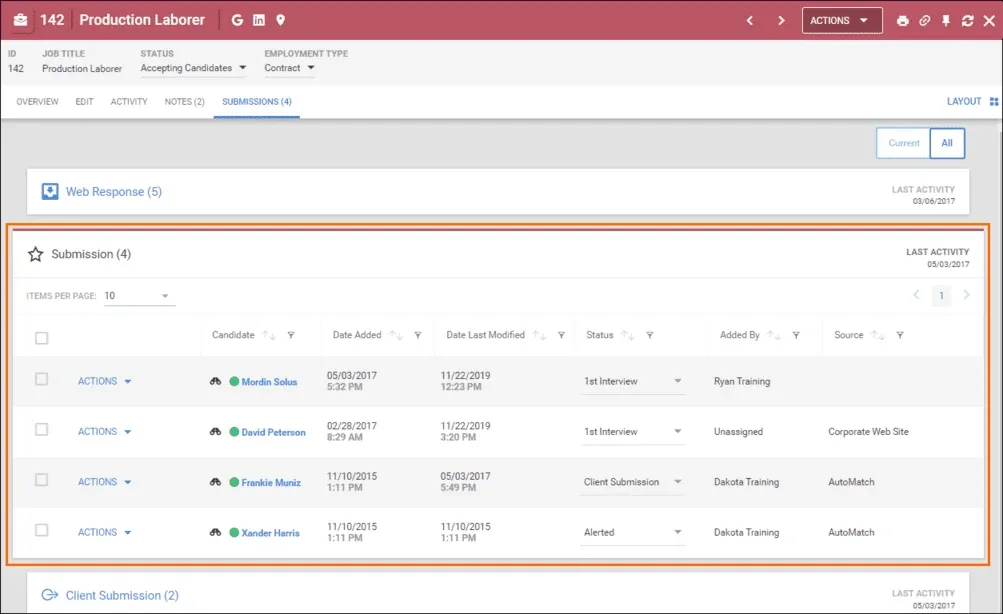Open ACTIONS menu for David Peterson
Image resolution: width=1003 pixels, height=614 pixels.
pos(104,432)
